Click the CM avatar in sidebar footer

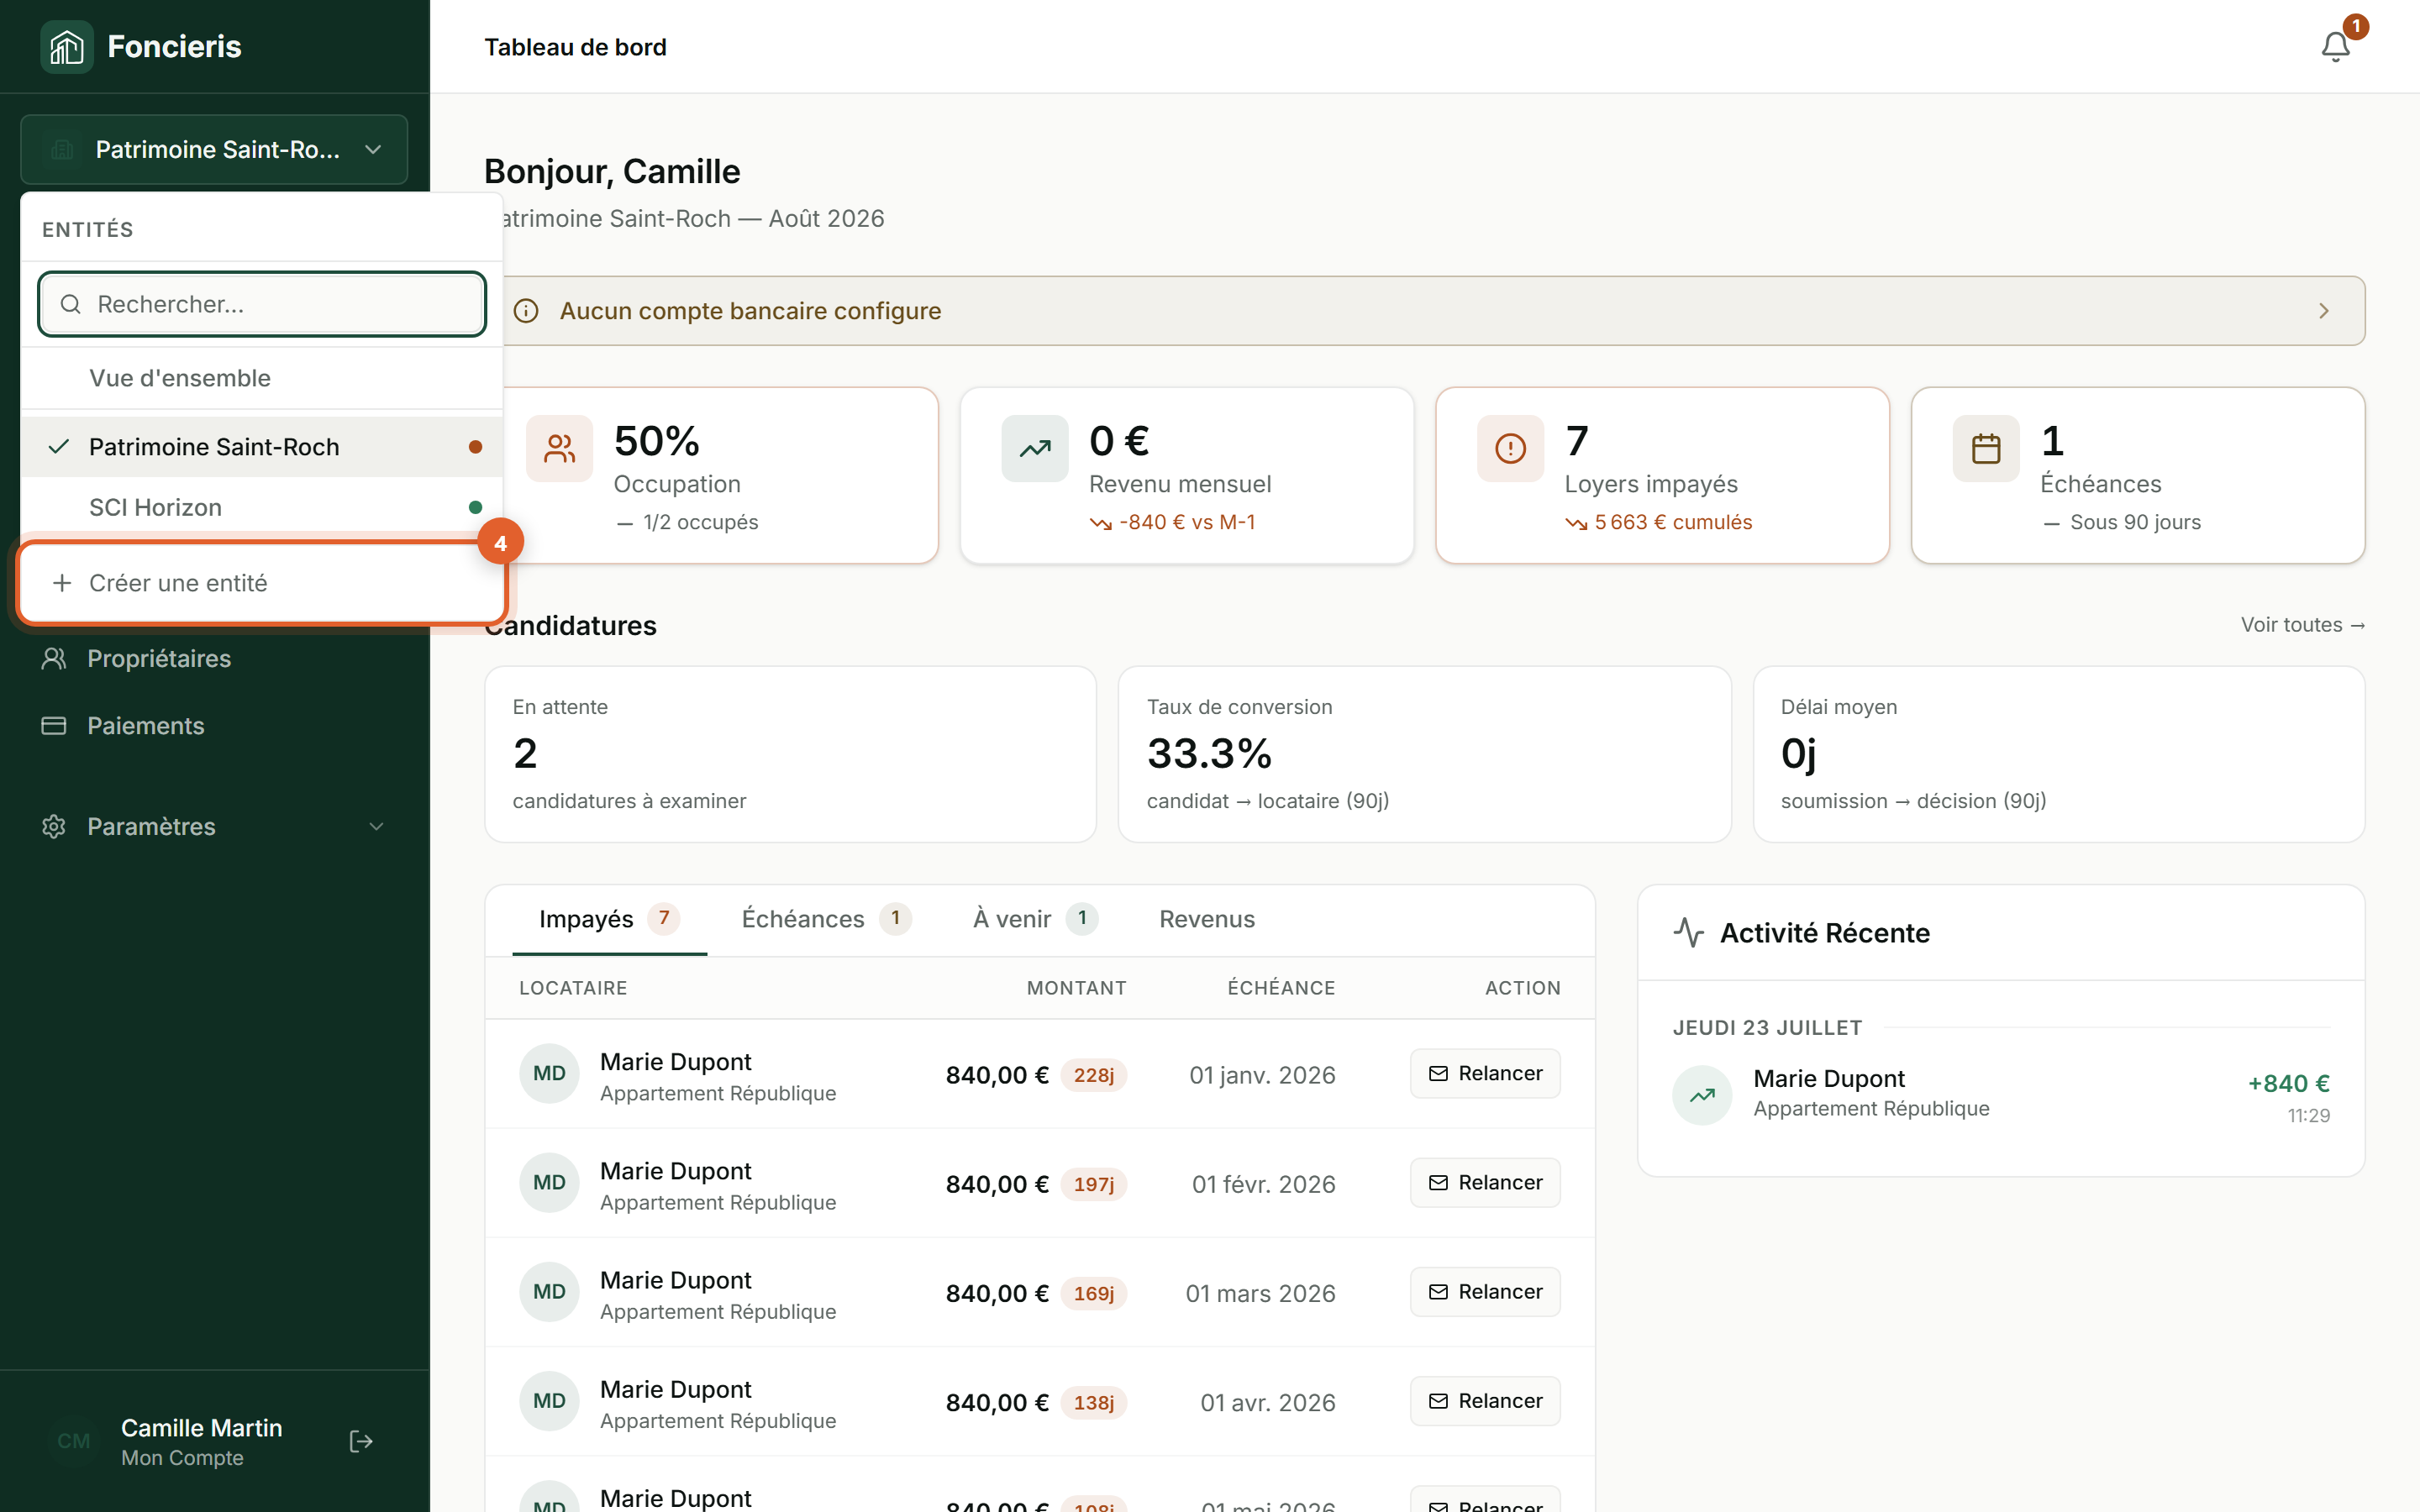[74, 1441]
